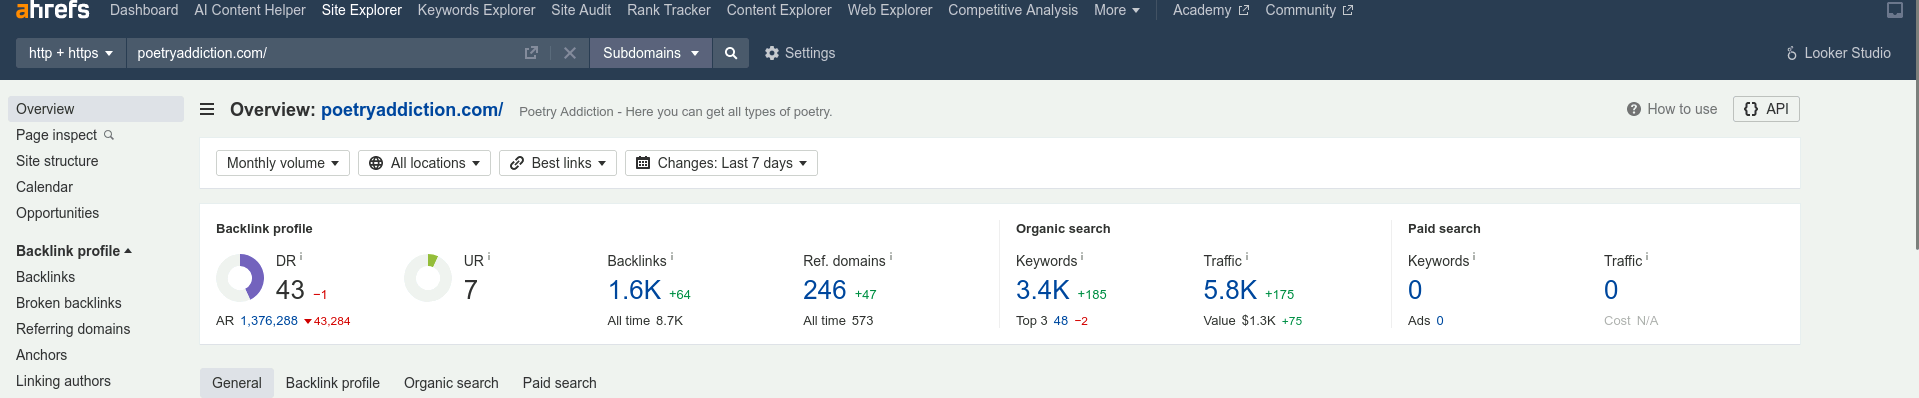Open Community external link

coord(1309,10)
